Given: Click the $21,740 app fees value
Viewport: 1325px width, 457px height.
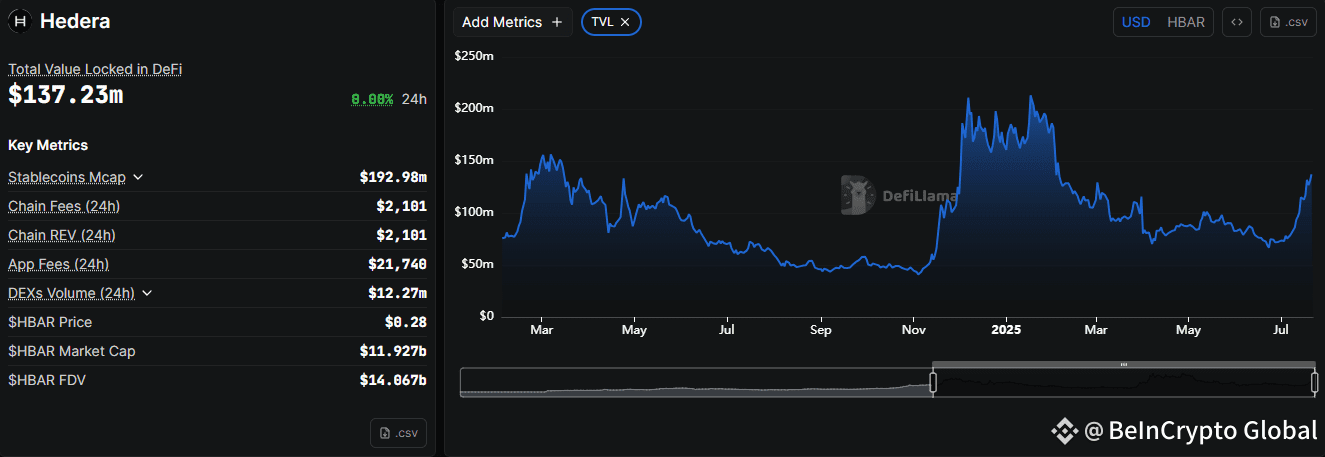Looking at the screenshot, I should [x=397, y=264].
